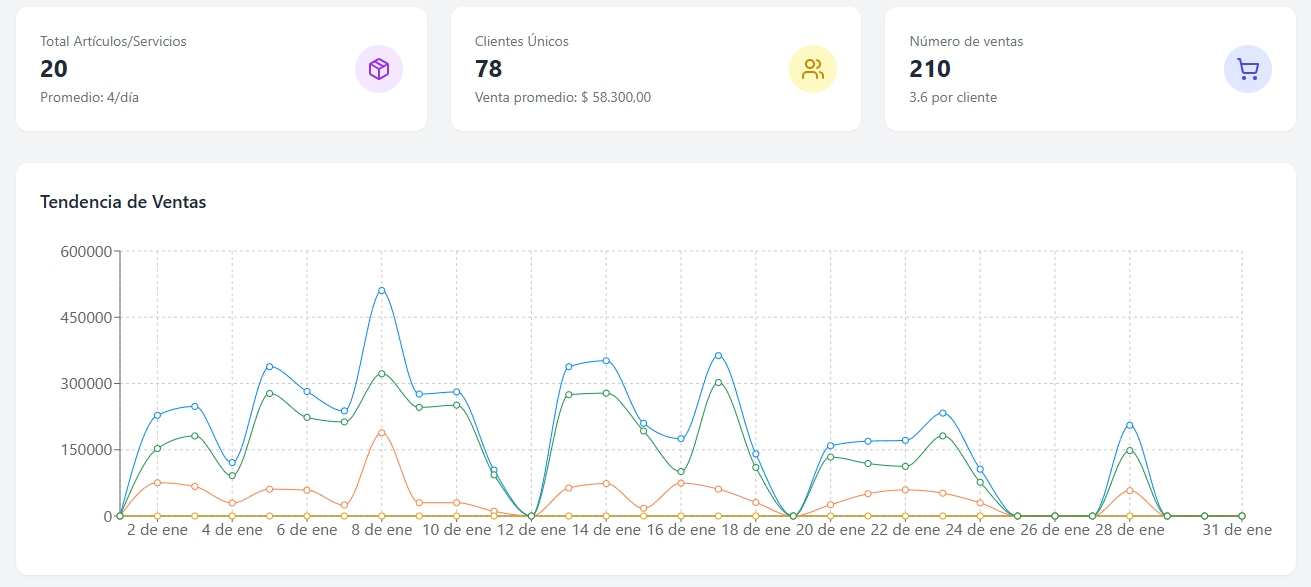Click the blue data point on 28 de ene
The height and width of the screenshot is (587, 1311).
pos(1130,425)
